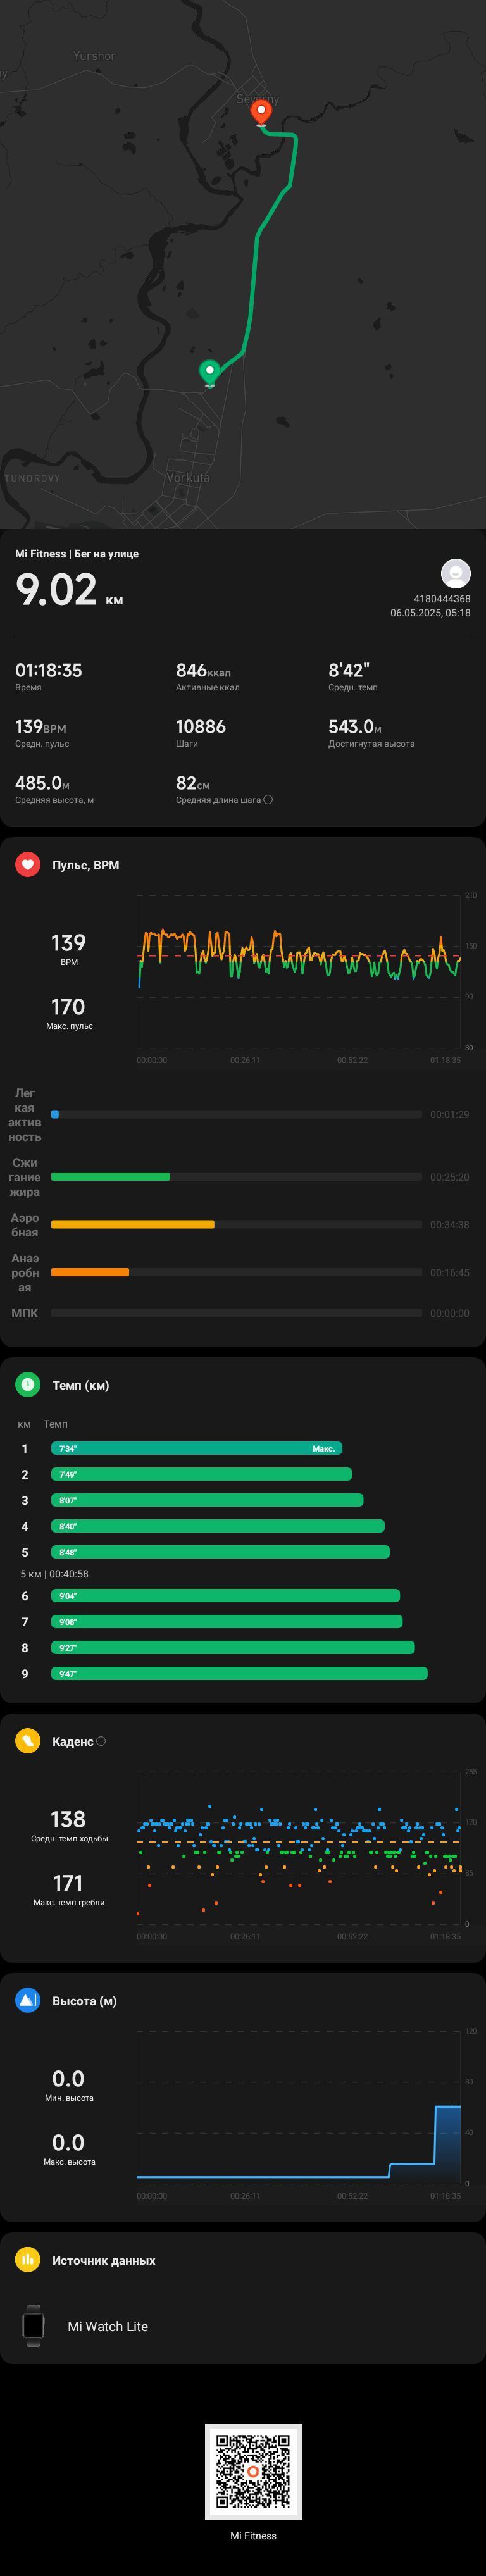Show cadence info tooltip icon
Viewport: 486px width, 2576px height.
[x=101, y=1741]
